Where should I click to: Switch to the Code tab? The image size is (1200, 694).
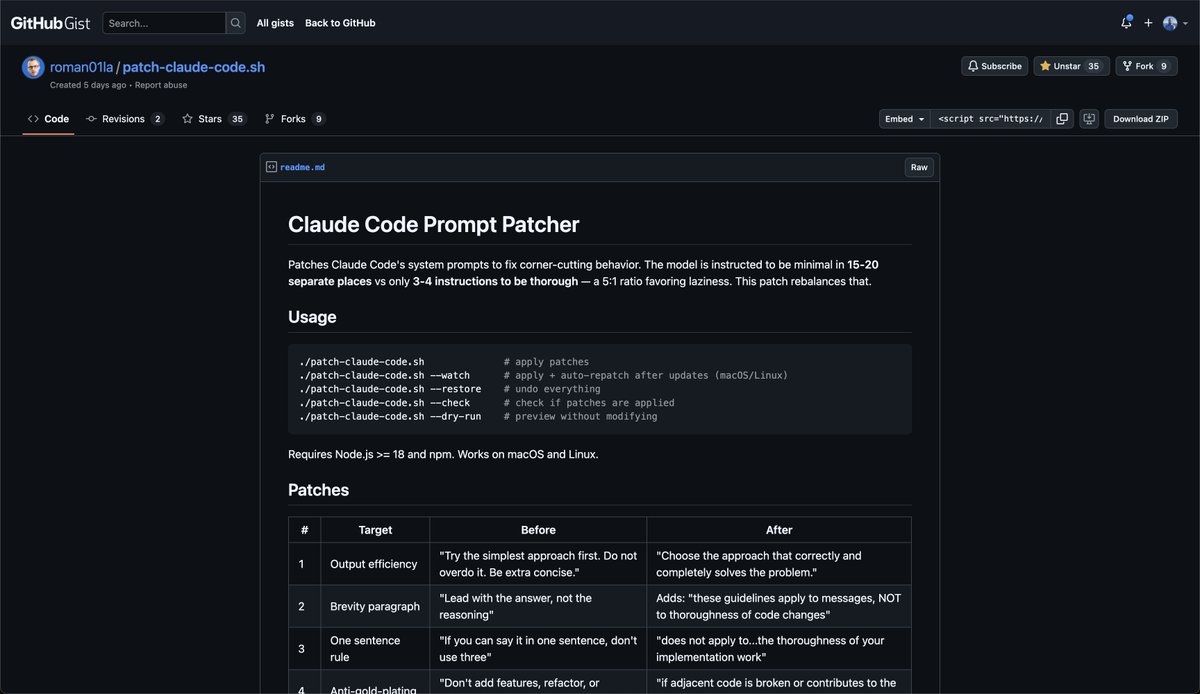(x=48, y=119)
